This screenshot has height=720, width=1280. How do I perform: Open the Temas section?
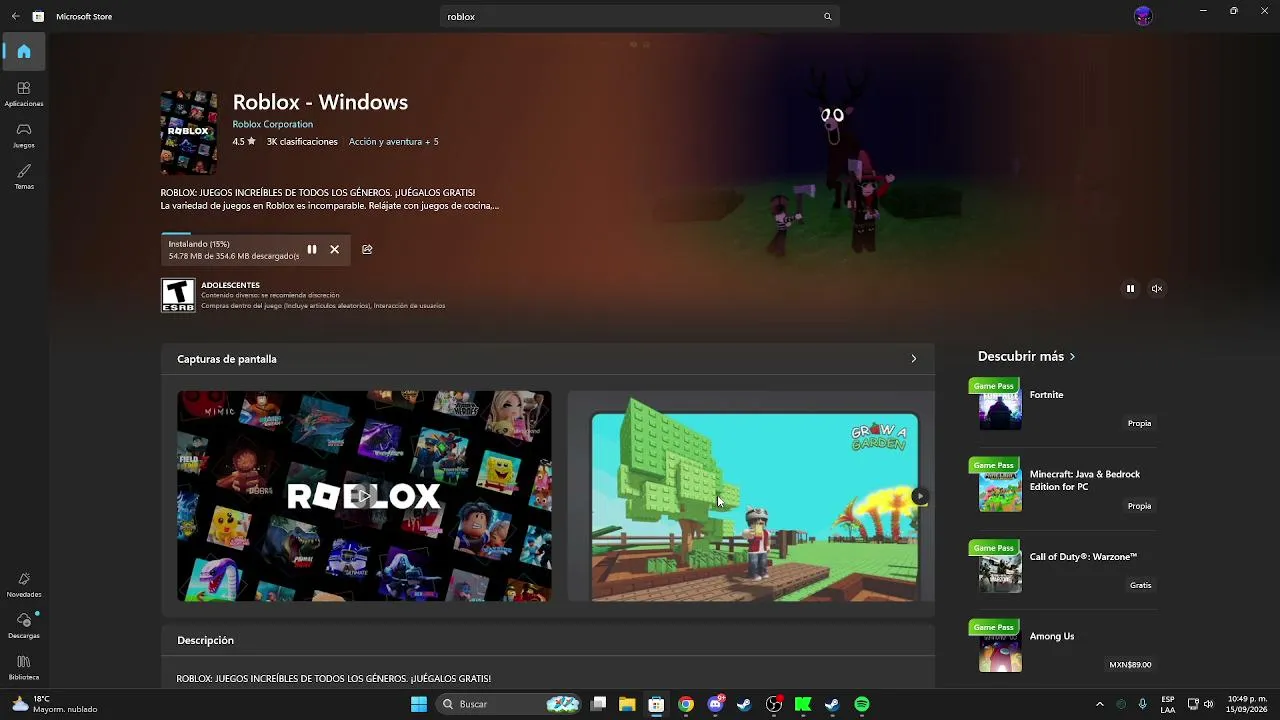[24, 177]
